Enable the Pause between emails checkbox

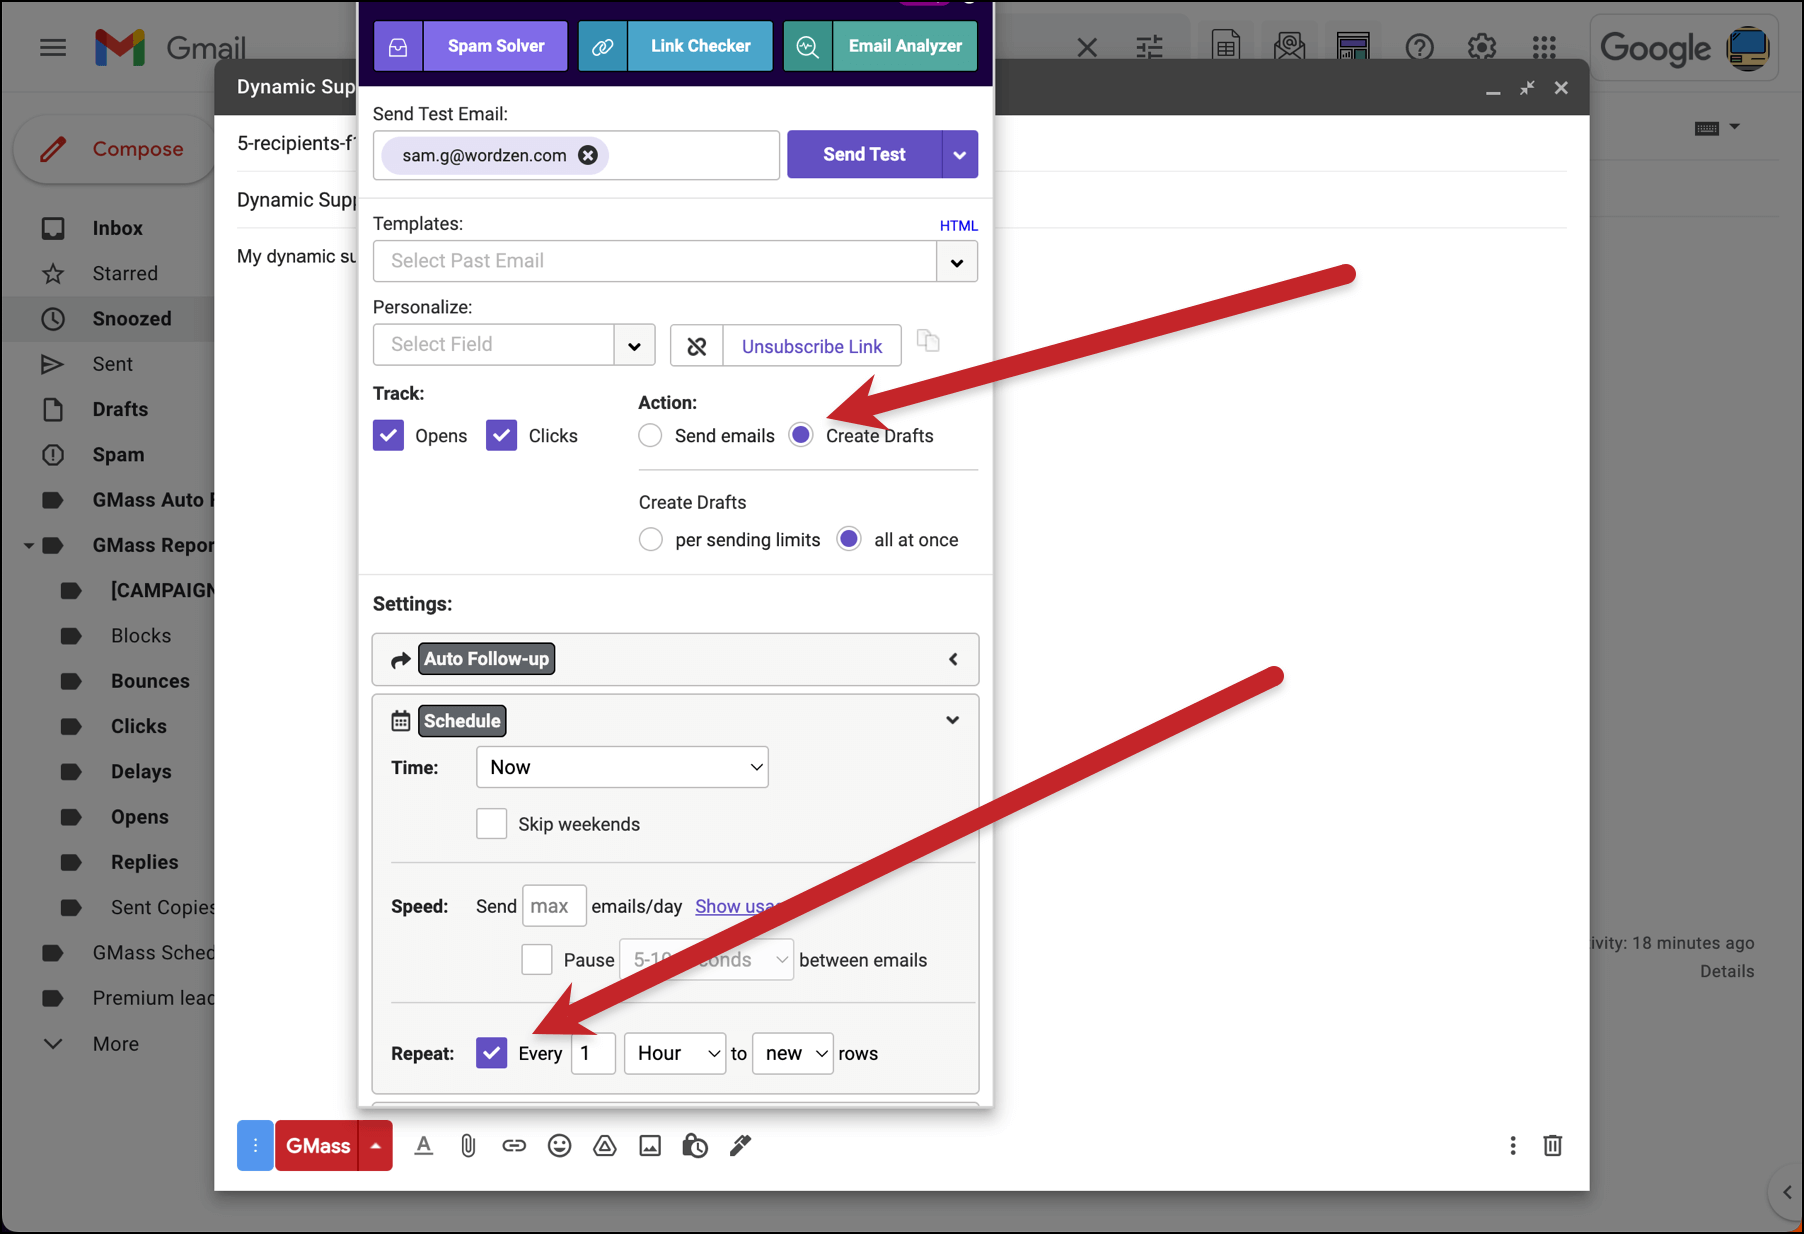point(537,960)
